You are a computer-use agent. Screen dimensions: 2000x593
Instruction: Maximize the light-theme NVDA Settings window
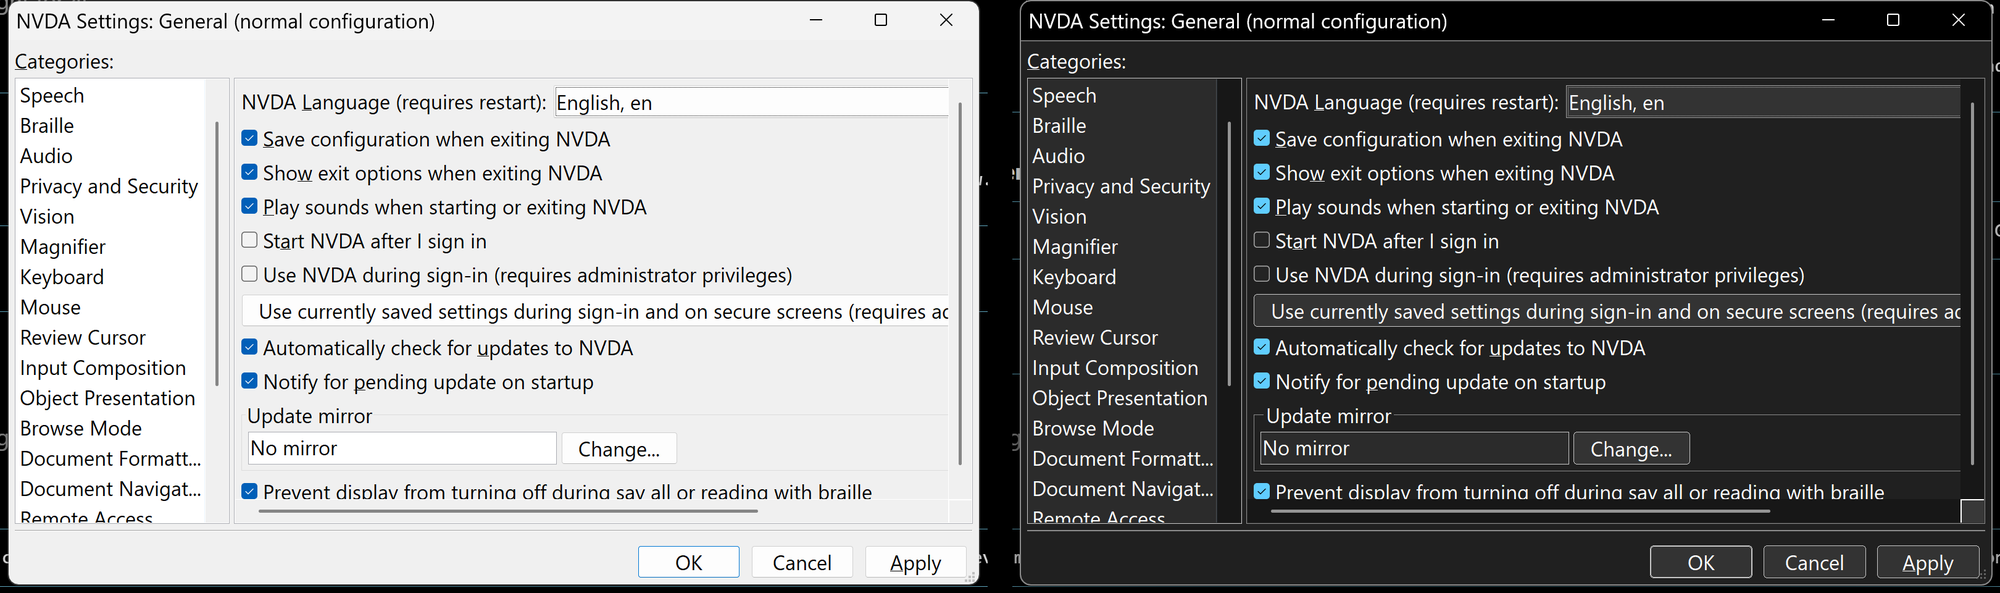tap(880, 20)
